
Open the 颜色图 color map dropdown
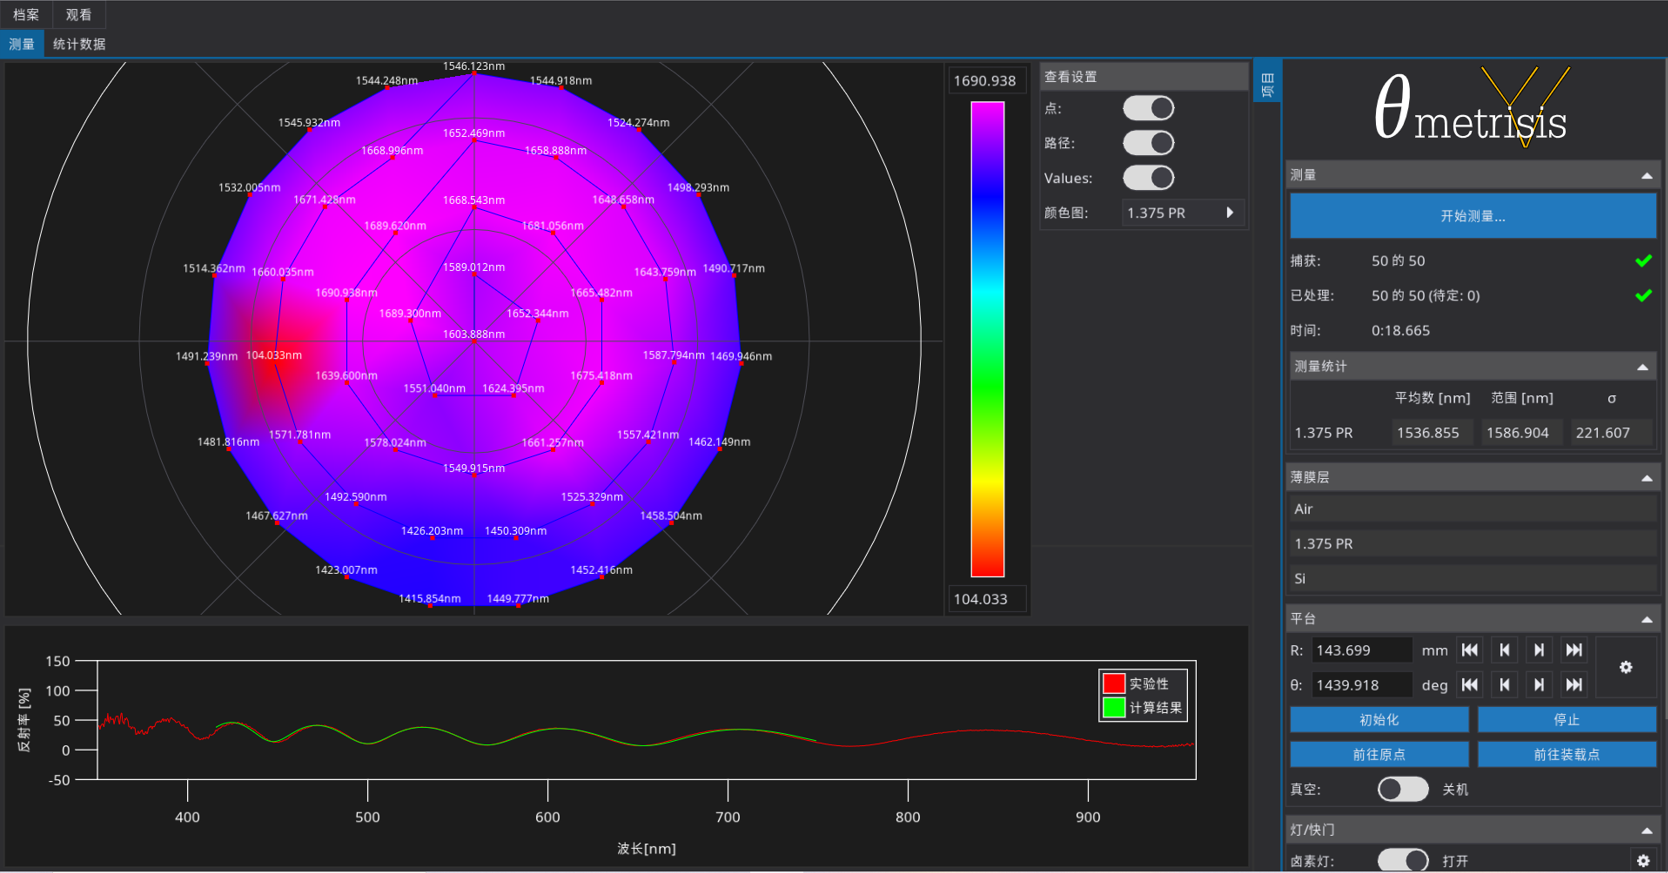pos(1182,213)
